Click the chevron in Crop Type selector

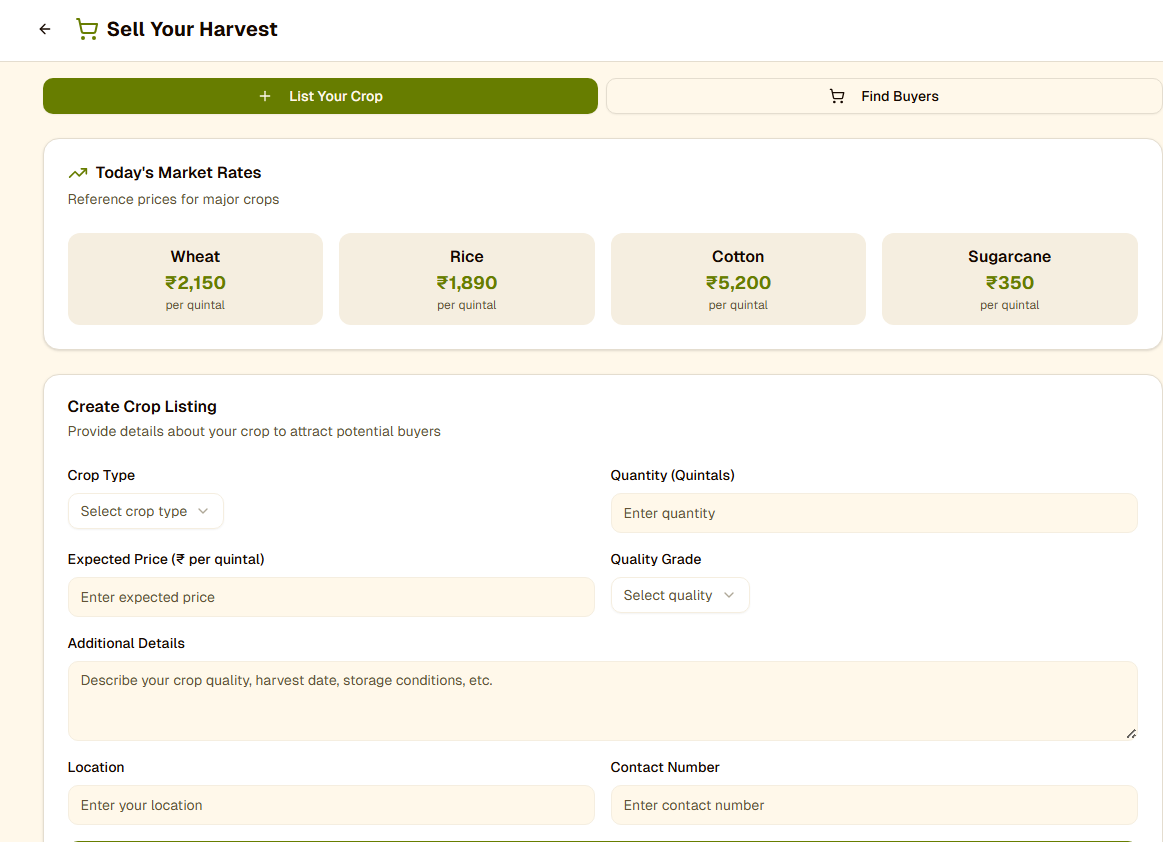[203, 511]
